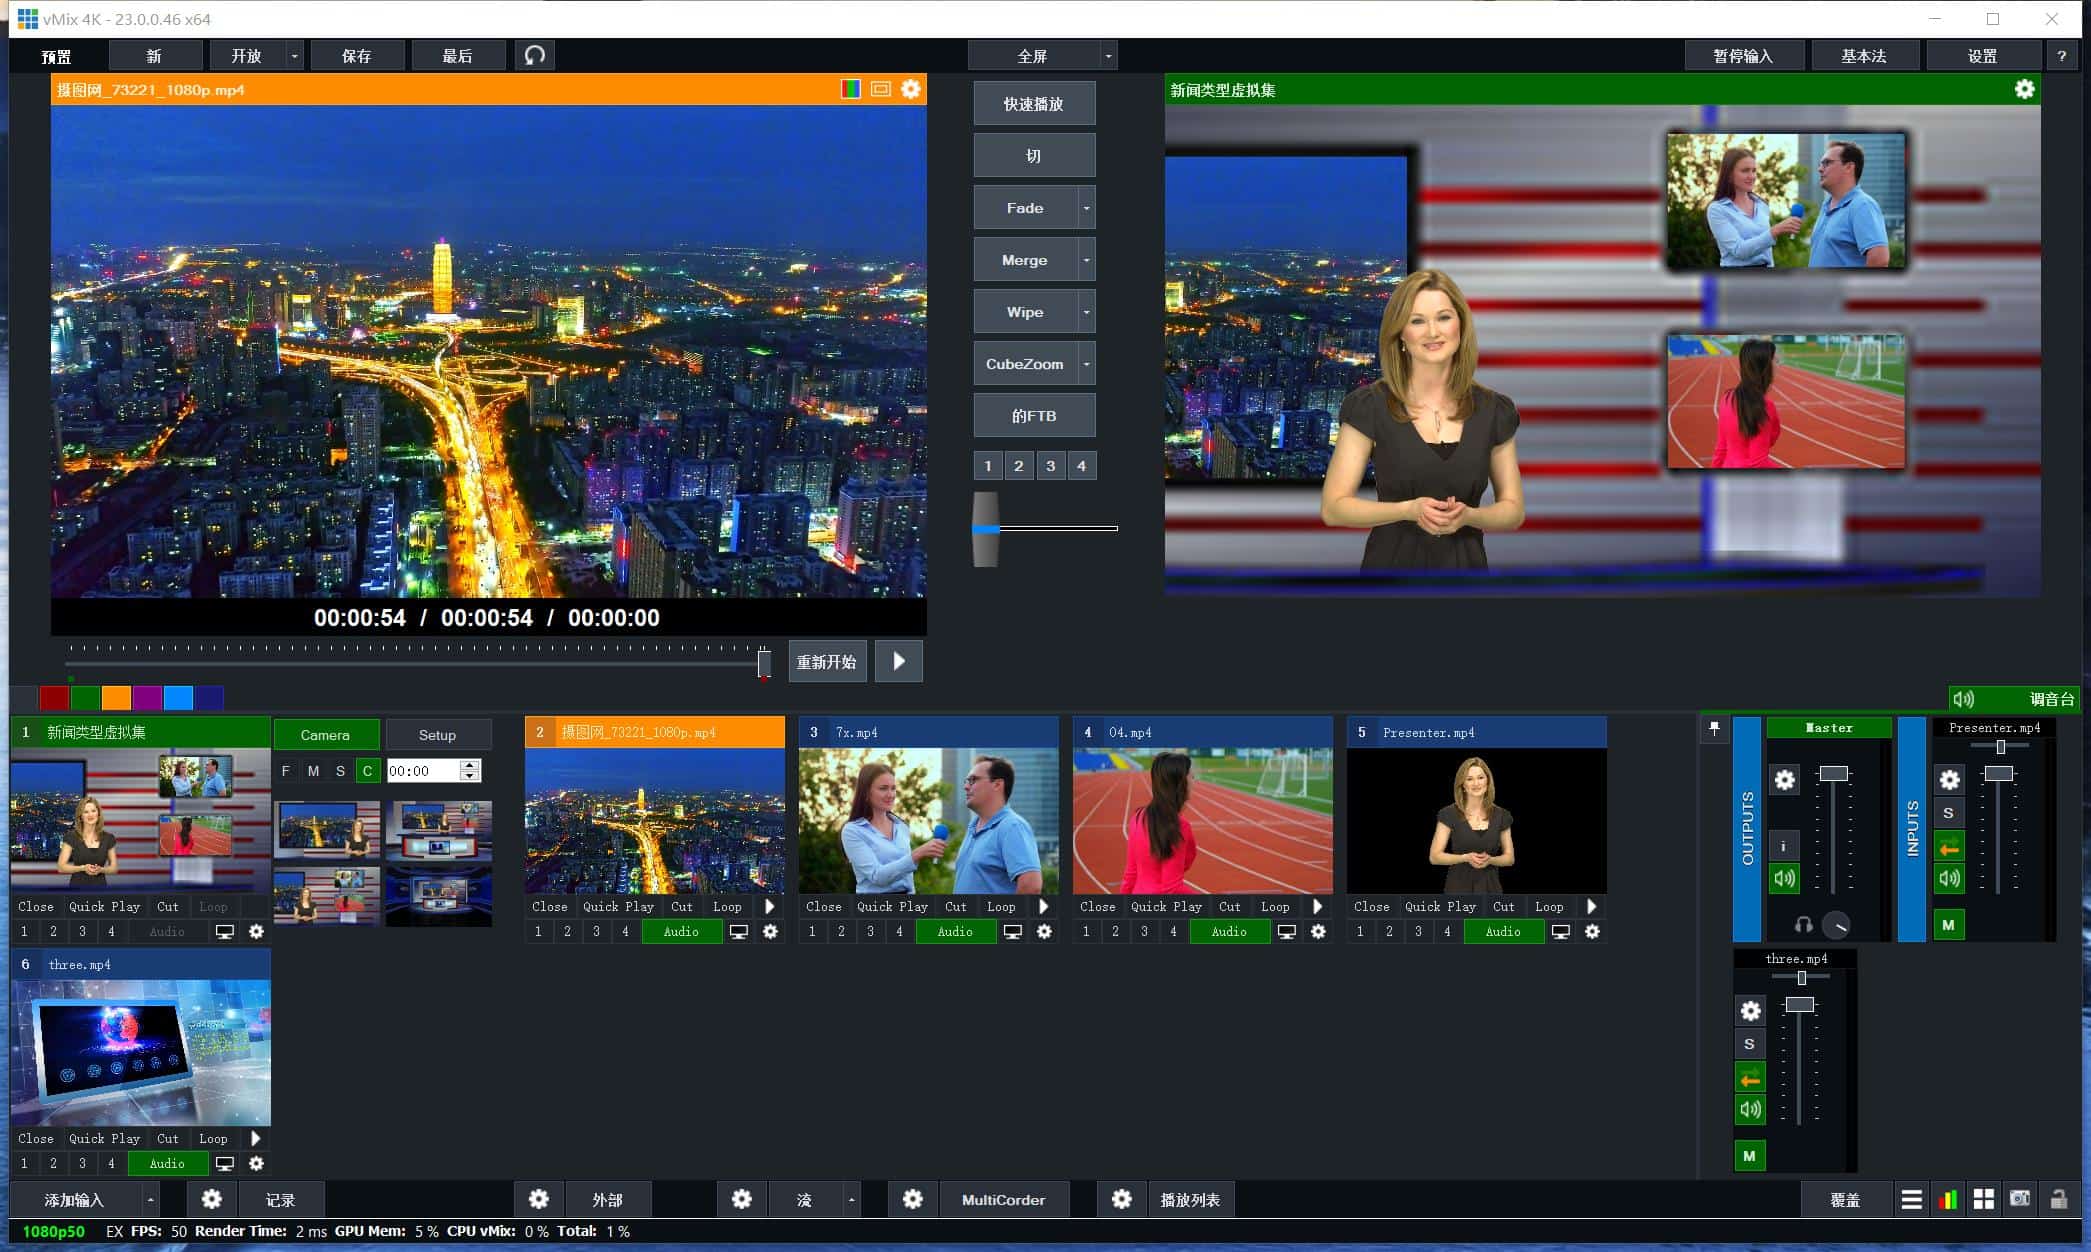2091x1252 pixels.
Task: Toggle Solo on Presenter.mp4 mixer channel
Action: (x=1948, y=813)
